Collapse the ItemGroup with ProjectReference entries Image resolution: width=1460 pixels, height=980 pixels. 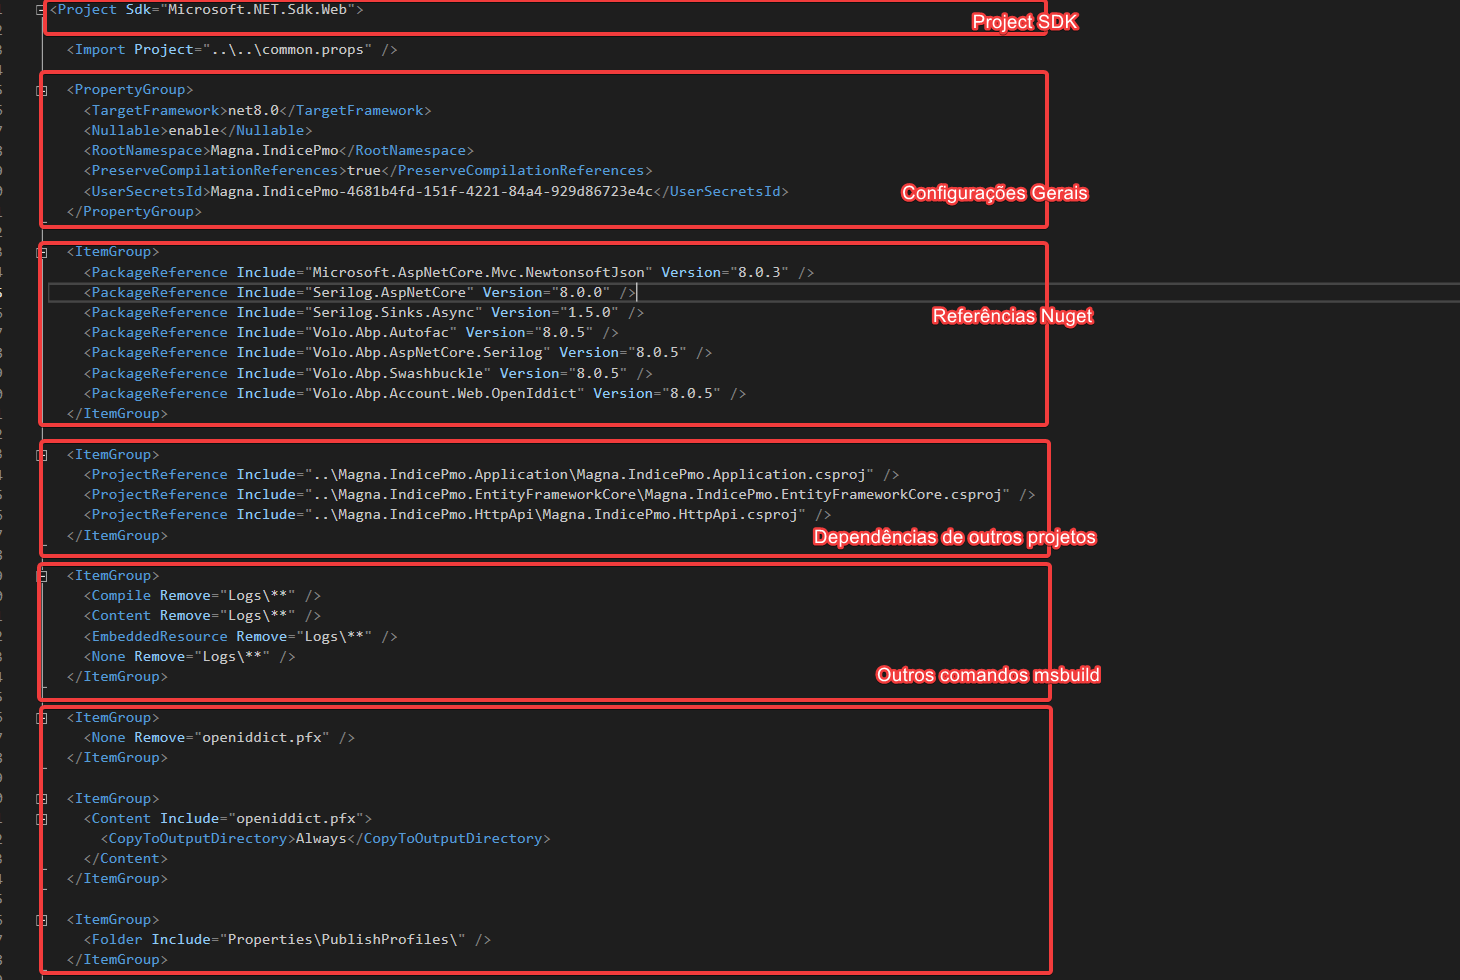[x=42, y=455]
